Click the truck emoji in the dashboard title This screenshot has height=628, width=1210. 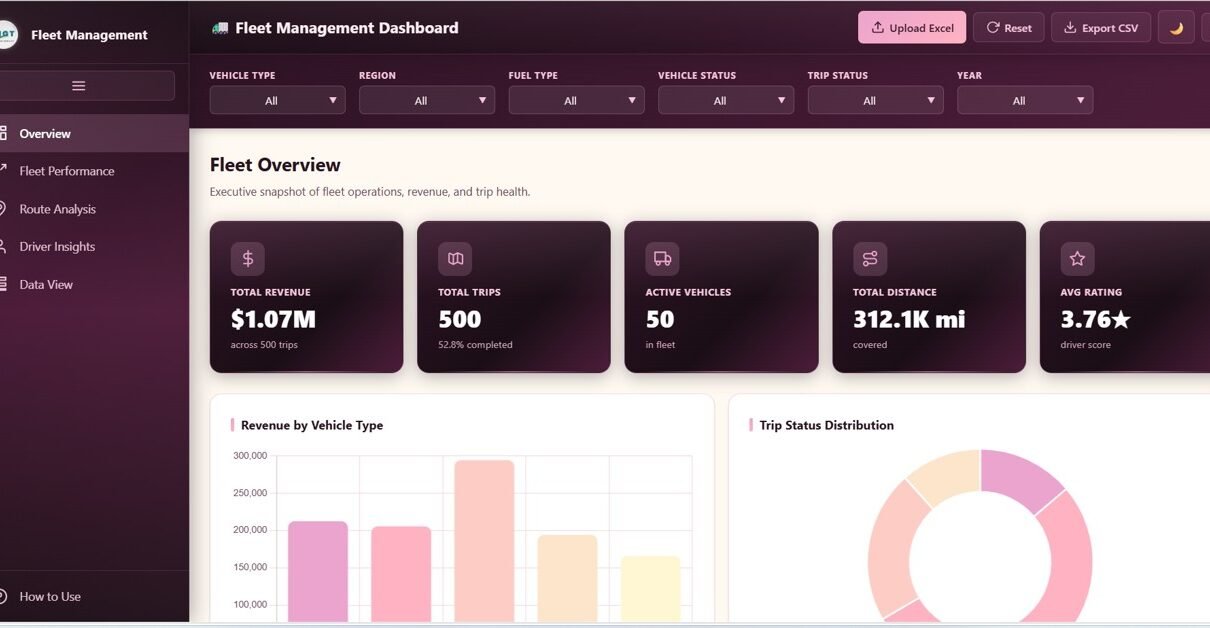point(220,28)
